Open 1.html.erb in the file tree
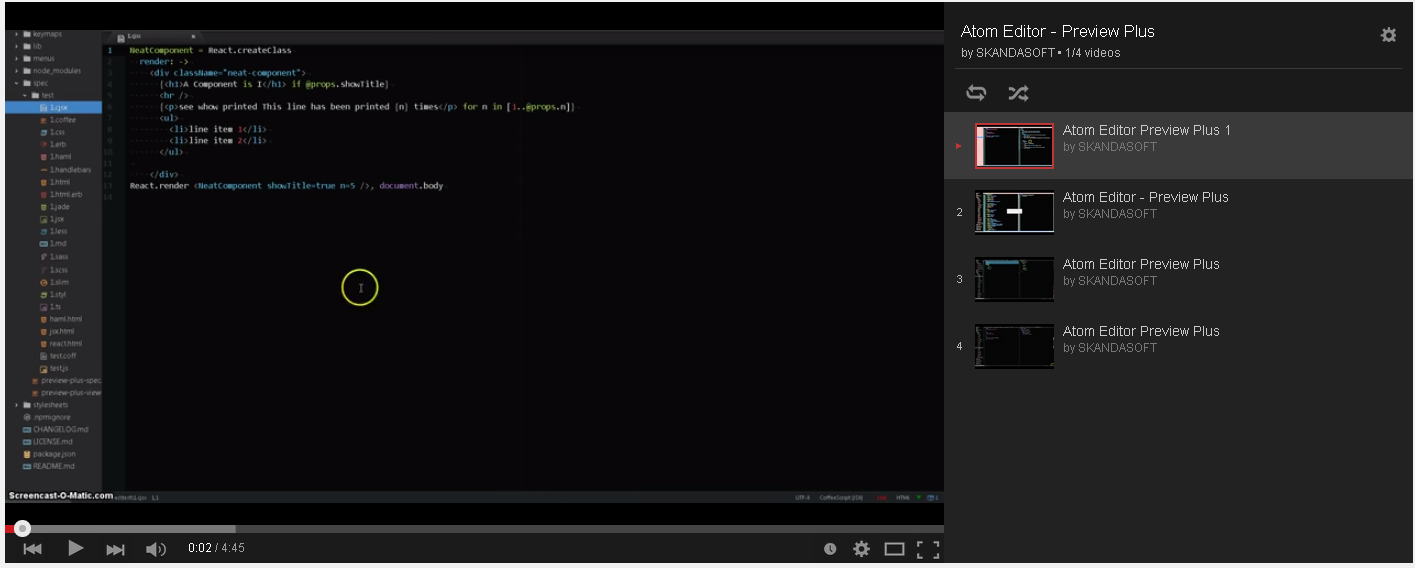The width and height of the screenshot is (1422, 572). 60,194
